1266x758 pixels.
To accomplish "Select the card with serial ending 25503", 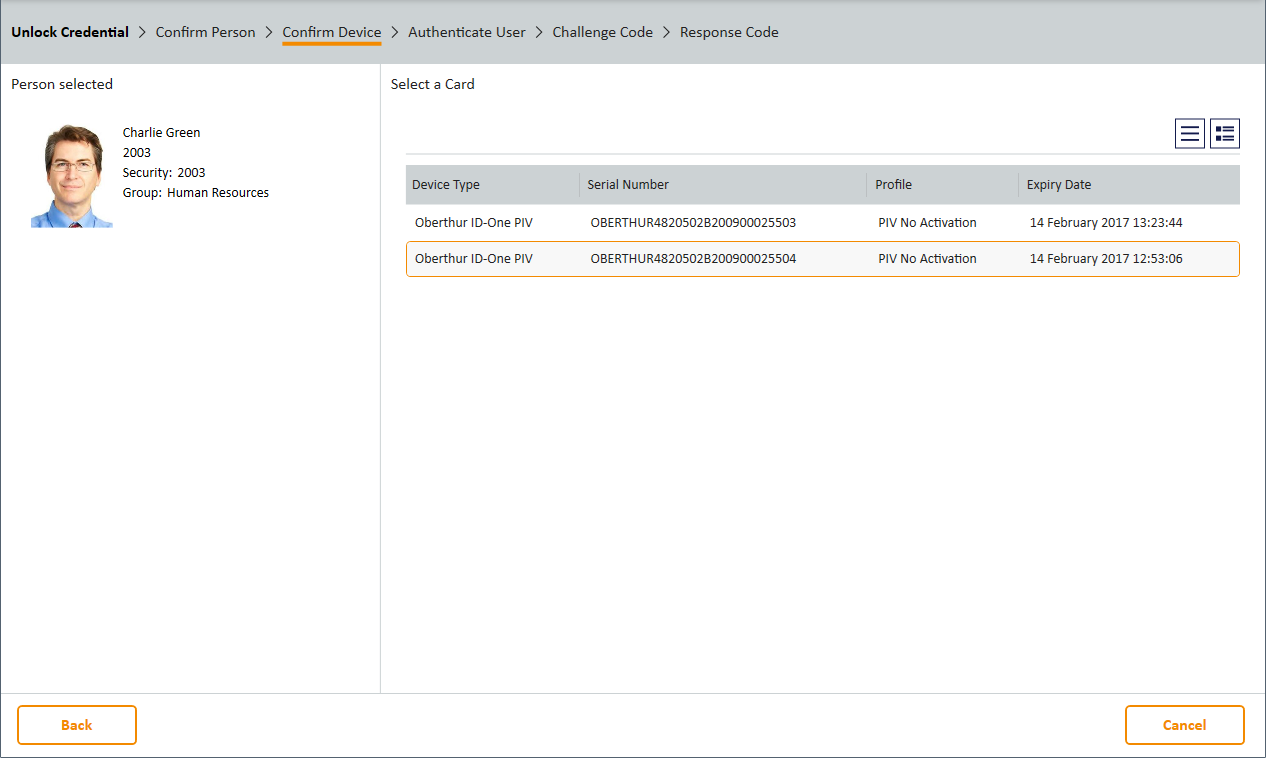I will (693, 223).
